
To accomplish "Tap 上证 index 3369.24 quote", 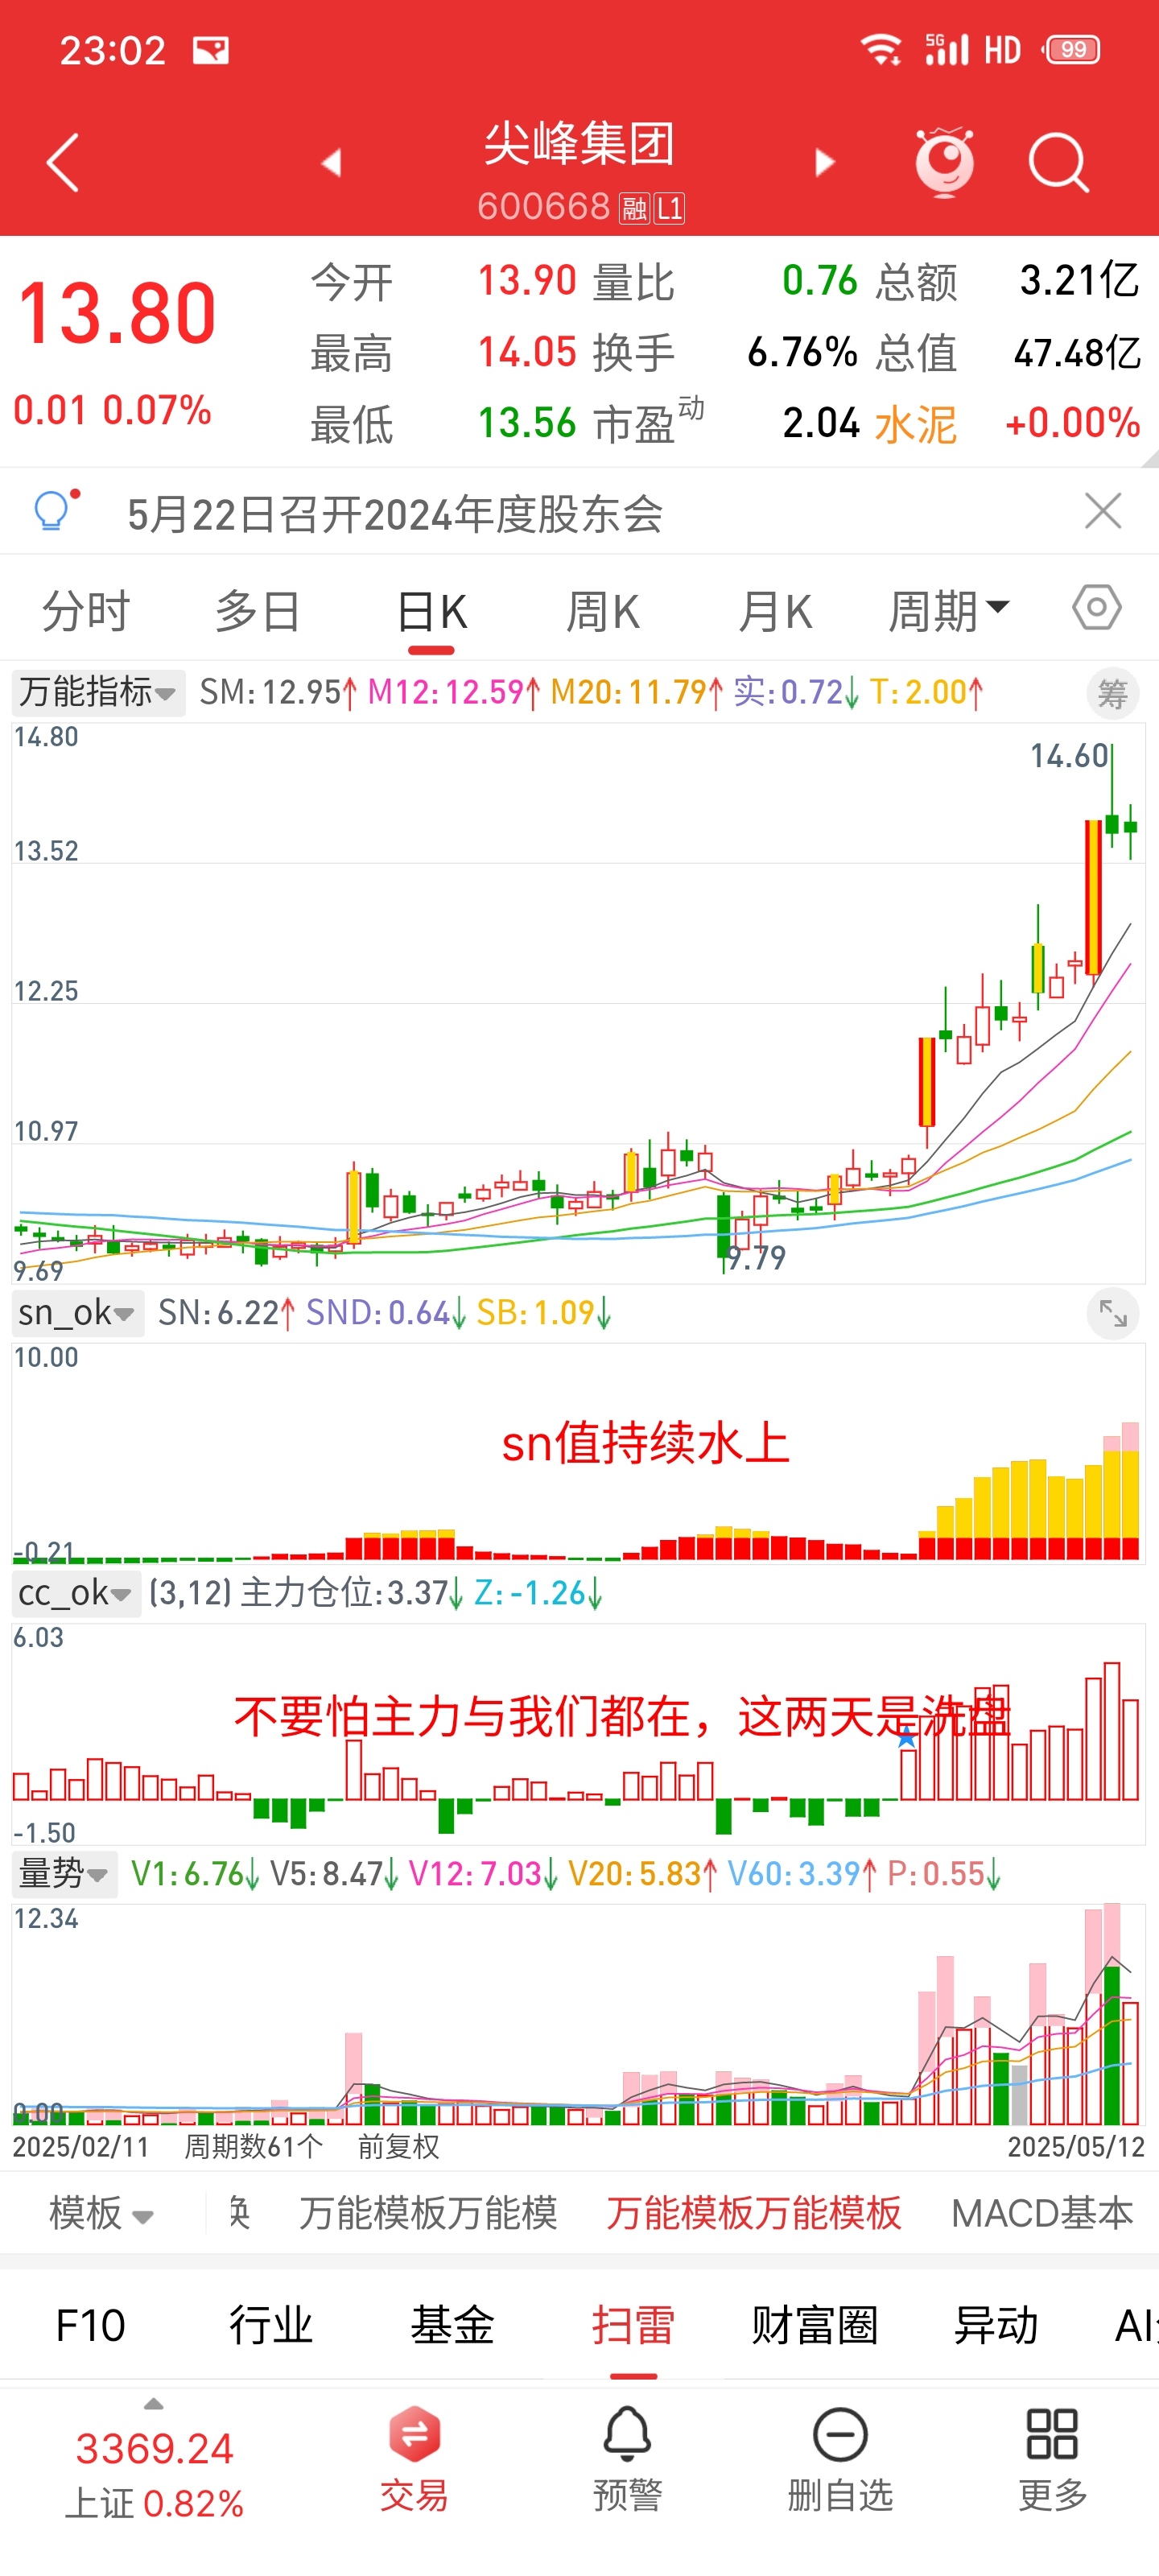I will [154, 2475].
